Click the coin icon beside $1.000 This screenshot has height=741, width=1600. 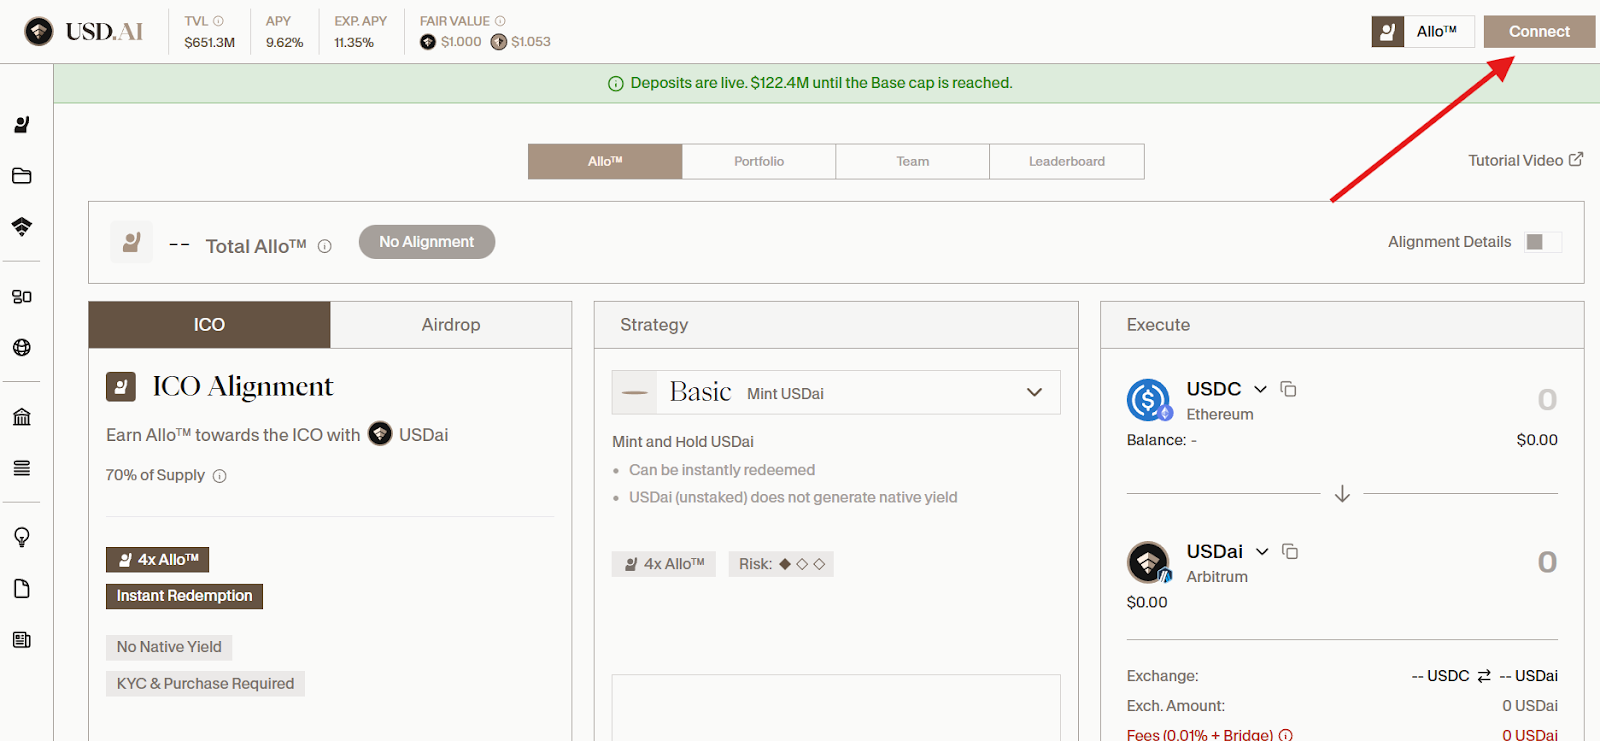click(428, 42)
